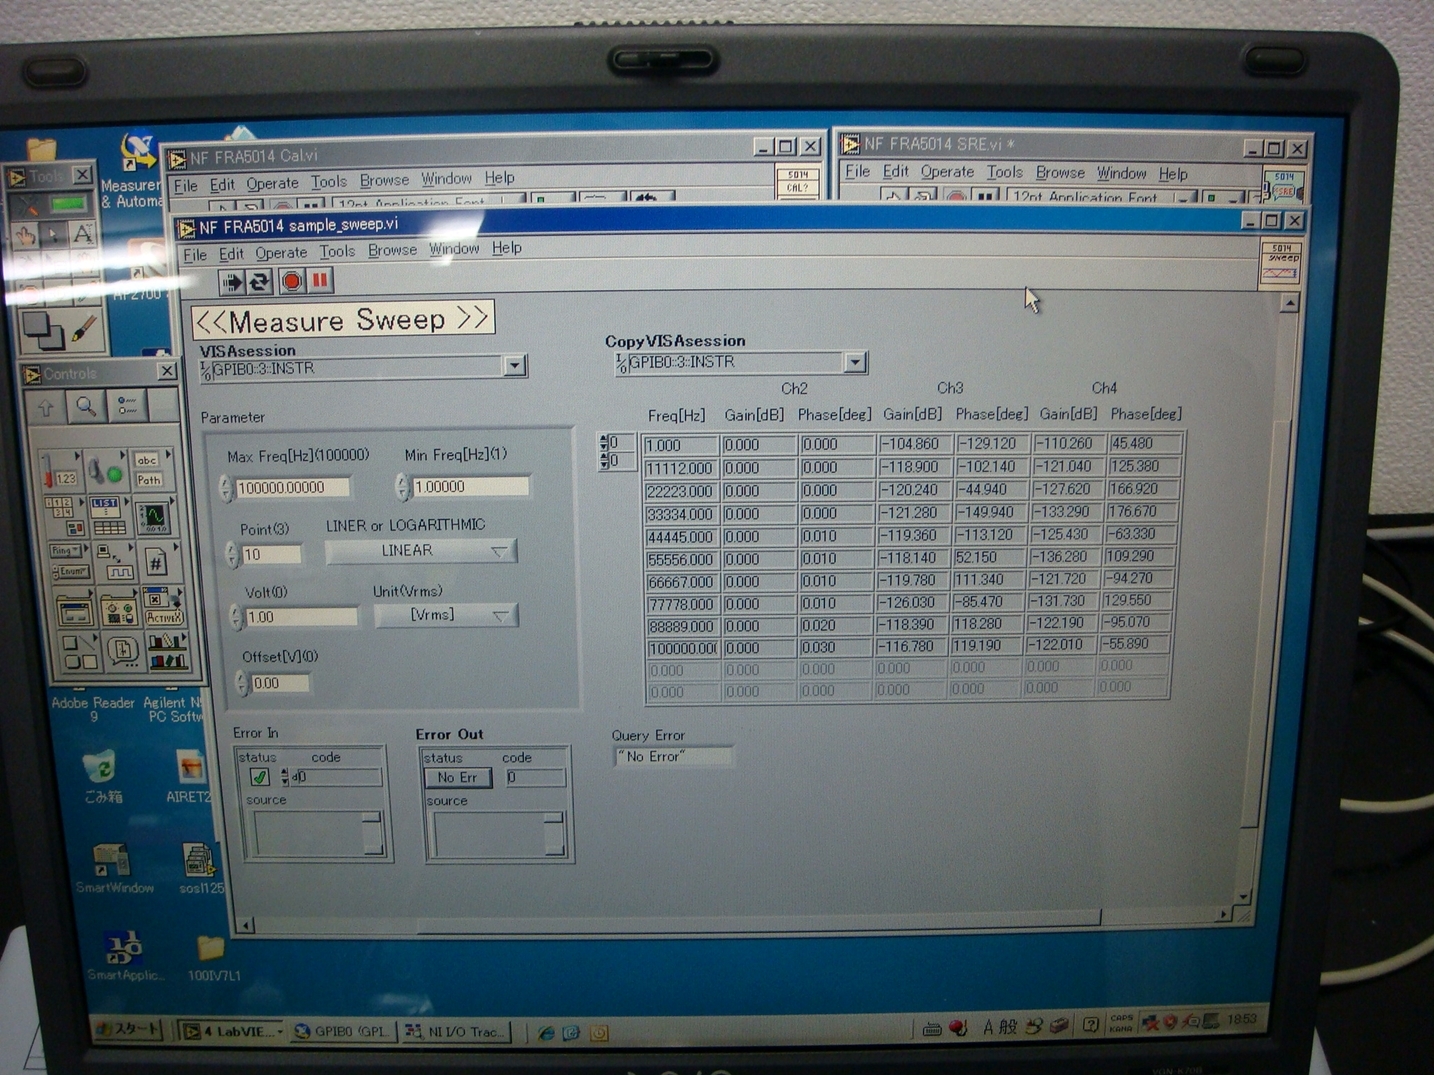The height and width of the screenshot is (1075, 1434).
Task: Click the array row index stepper
Action: (603, 442)
